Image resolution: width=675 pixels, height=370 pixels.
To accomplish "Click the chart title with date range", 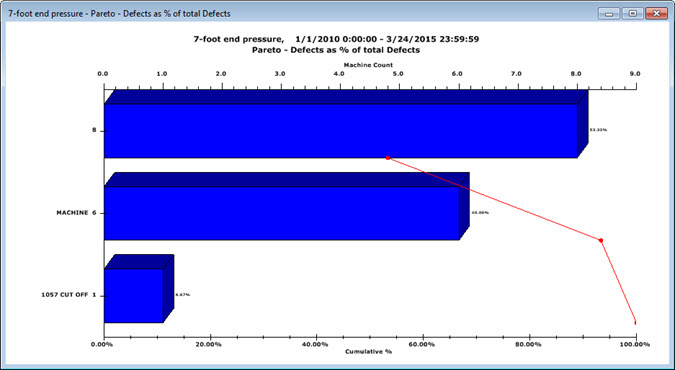I will pyautogui.click(x=336, y=39).
